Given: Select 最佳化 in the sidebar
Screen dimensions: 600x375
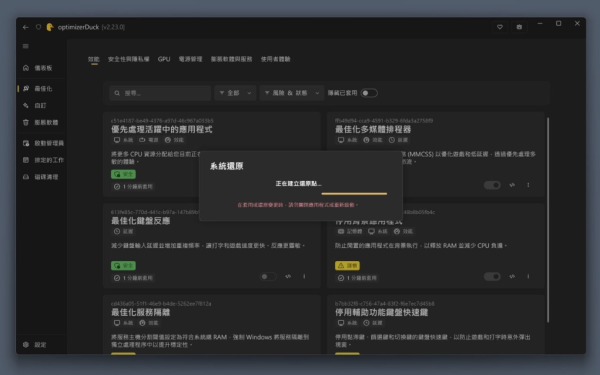Looking at the screenshot, I should 41,89.
